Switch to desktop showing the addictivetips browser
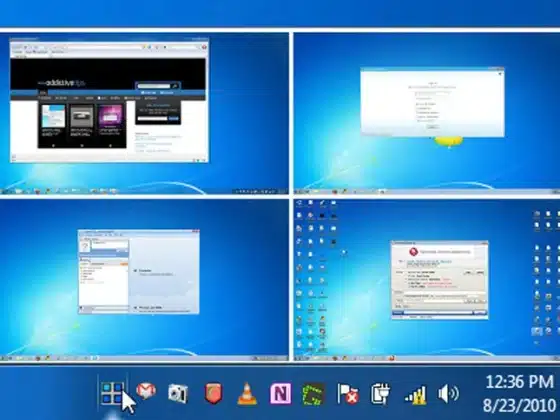The image size is (560, 420). point(144,113)
